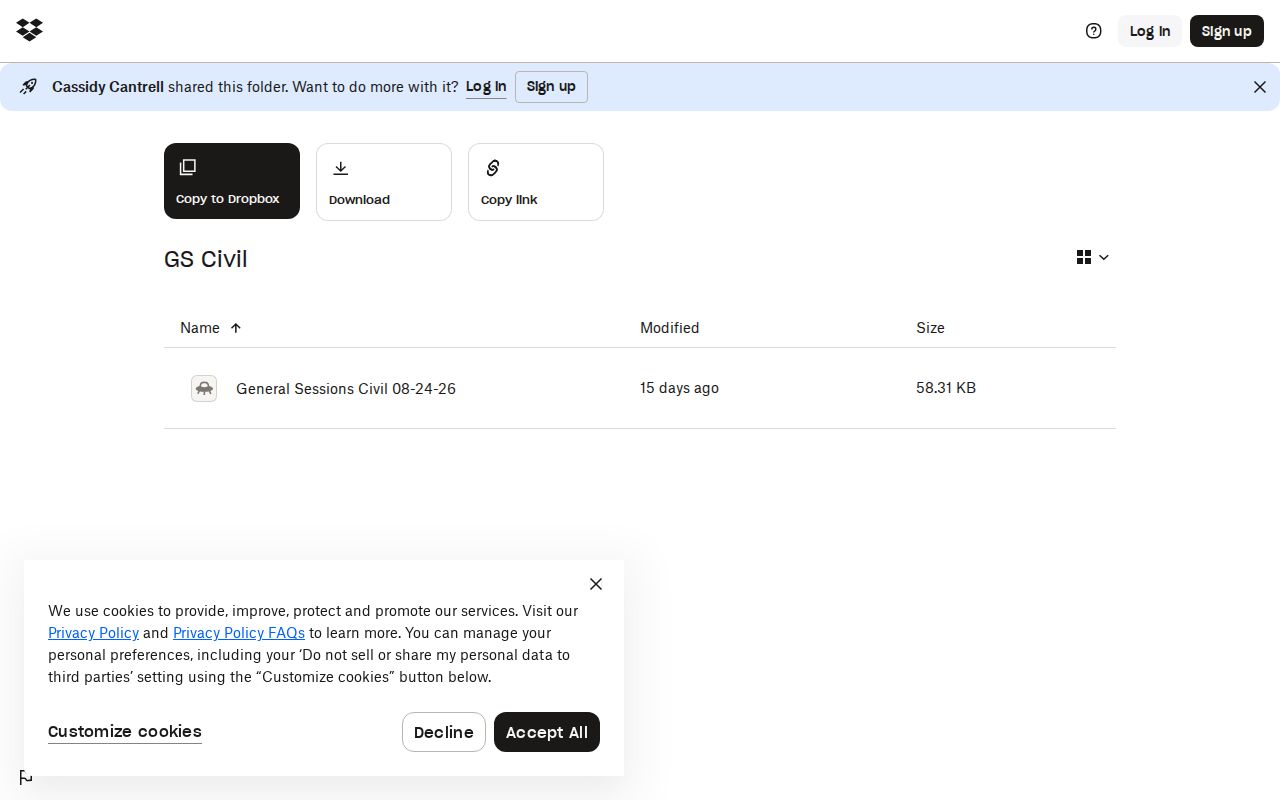The height and width of the screenshot is (800, 1280).
Task: Open the help question mark icon
Action: click(1094, 31)
